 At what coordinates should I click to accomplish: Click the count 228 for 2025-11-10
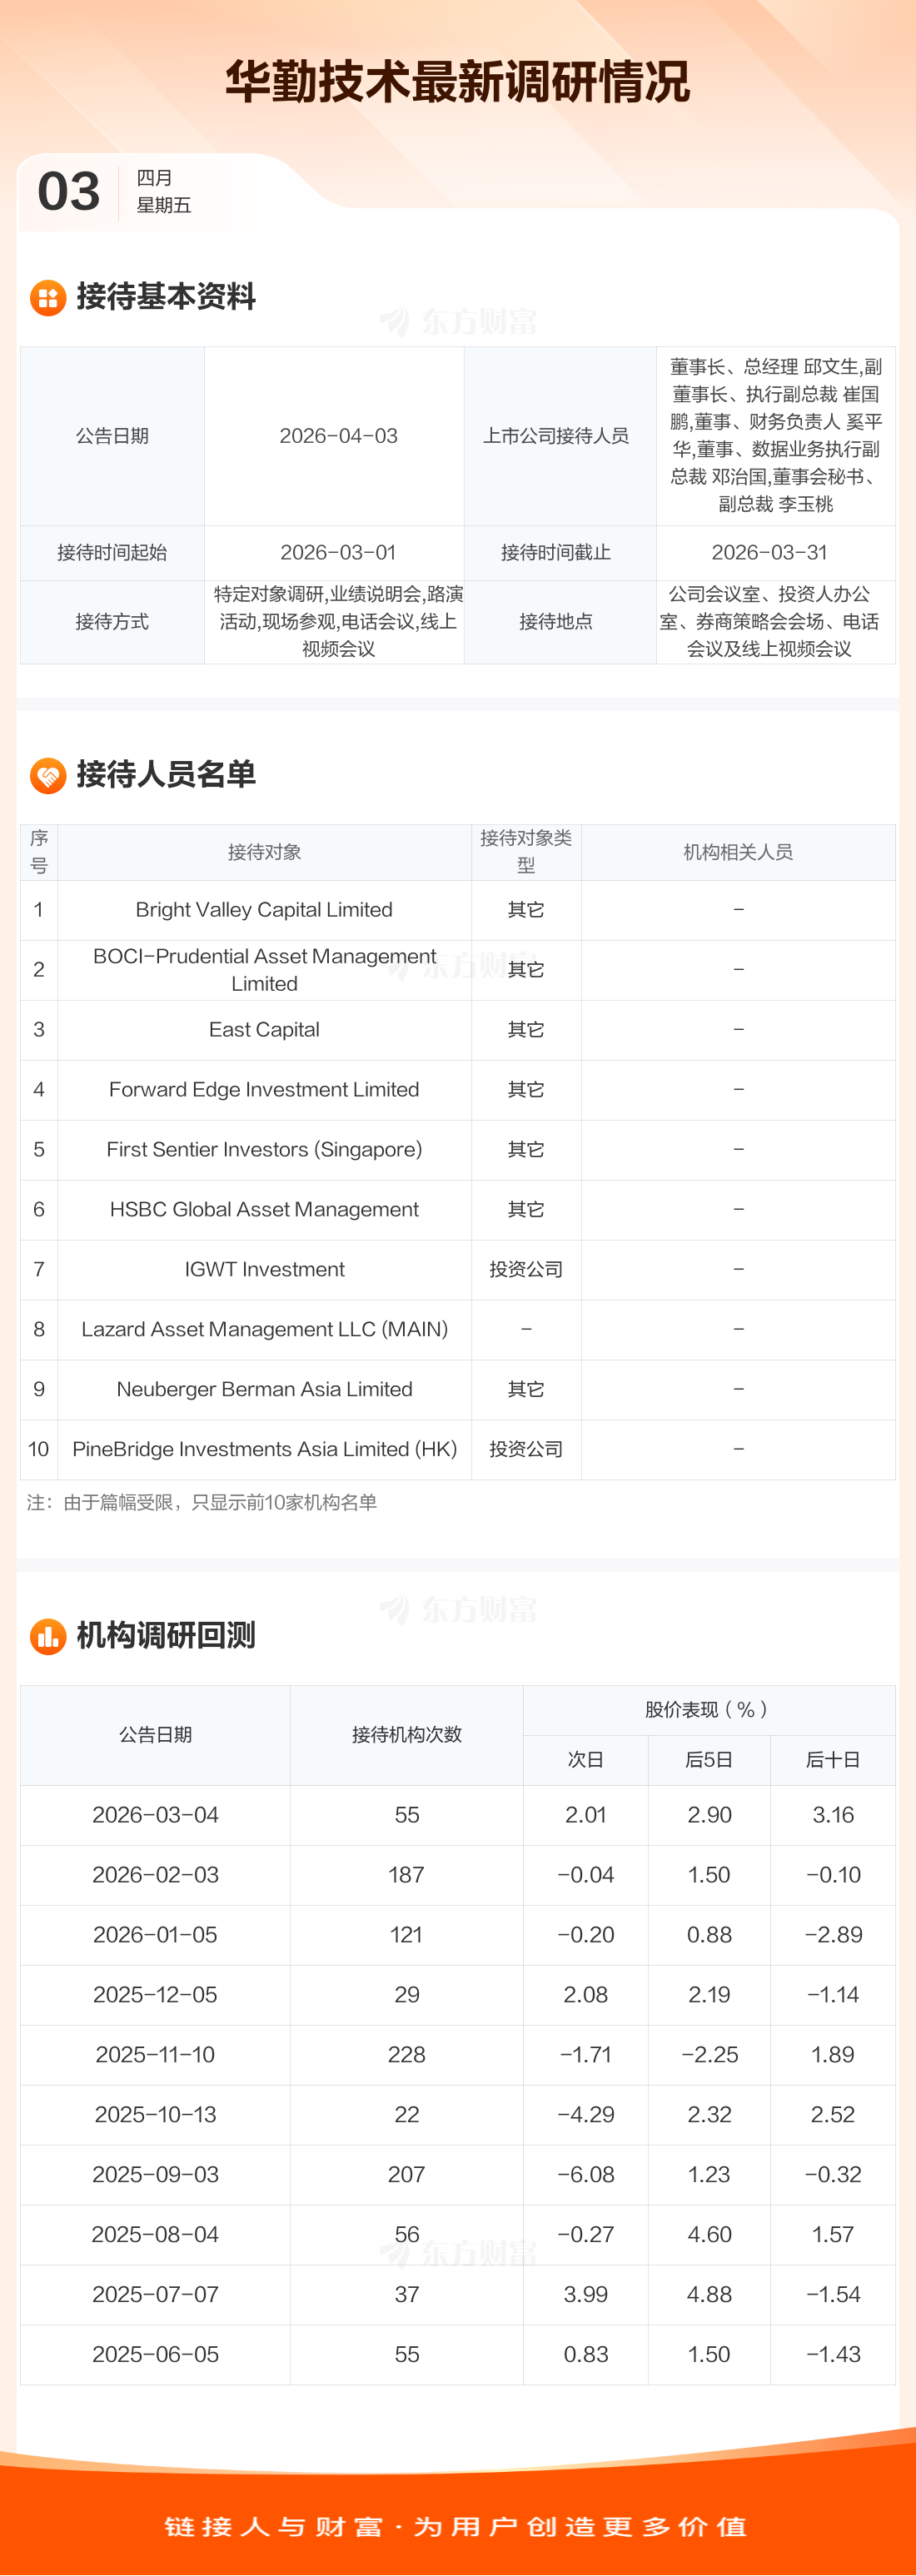click(x=407, y=2055)
